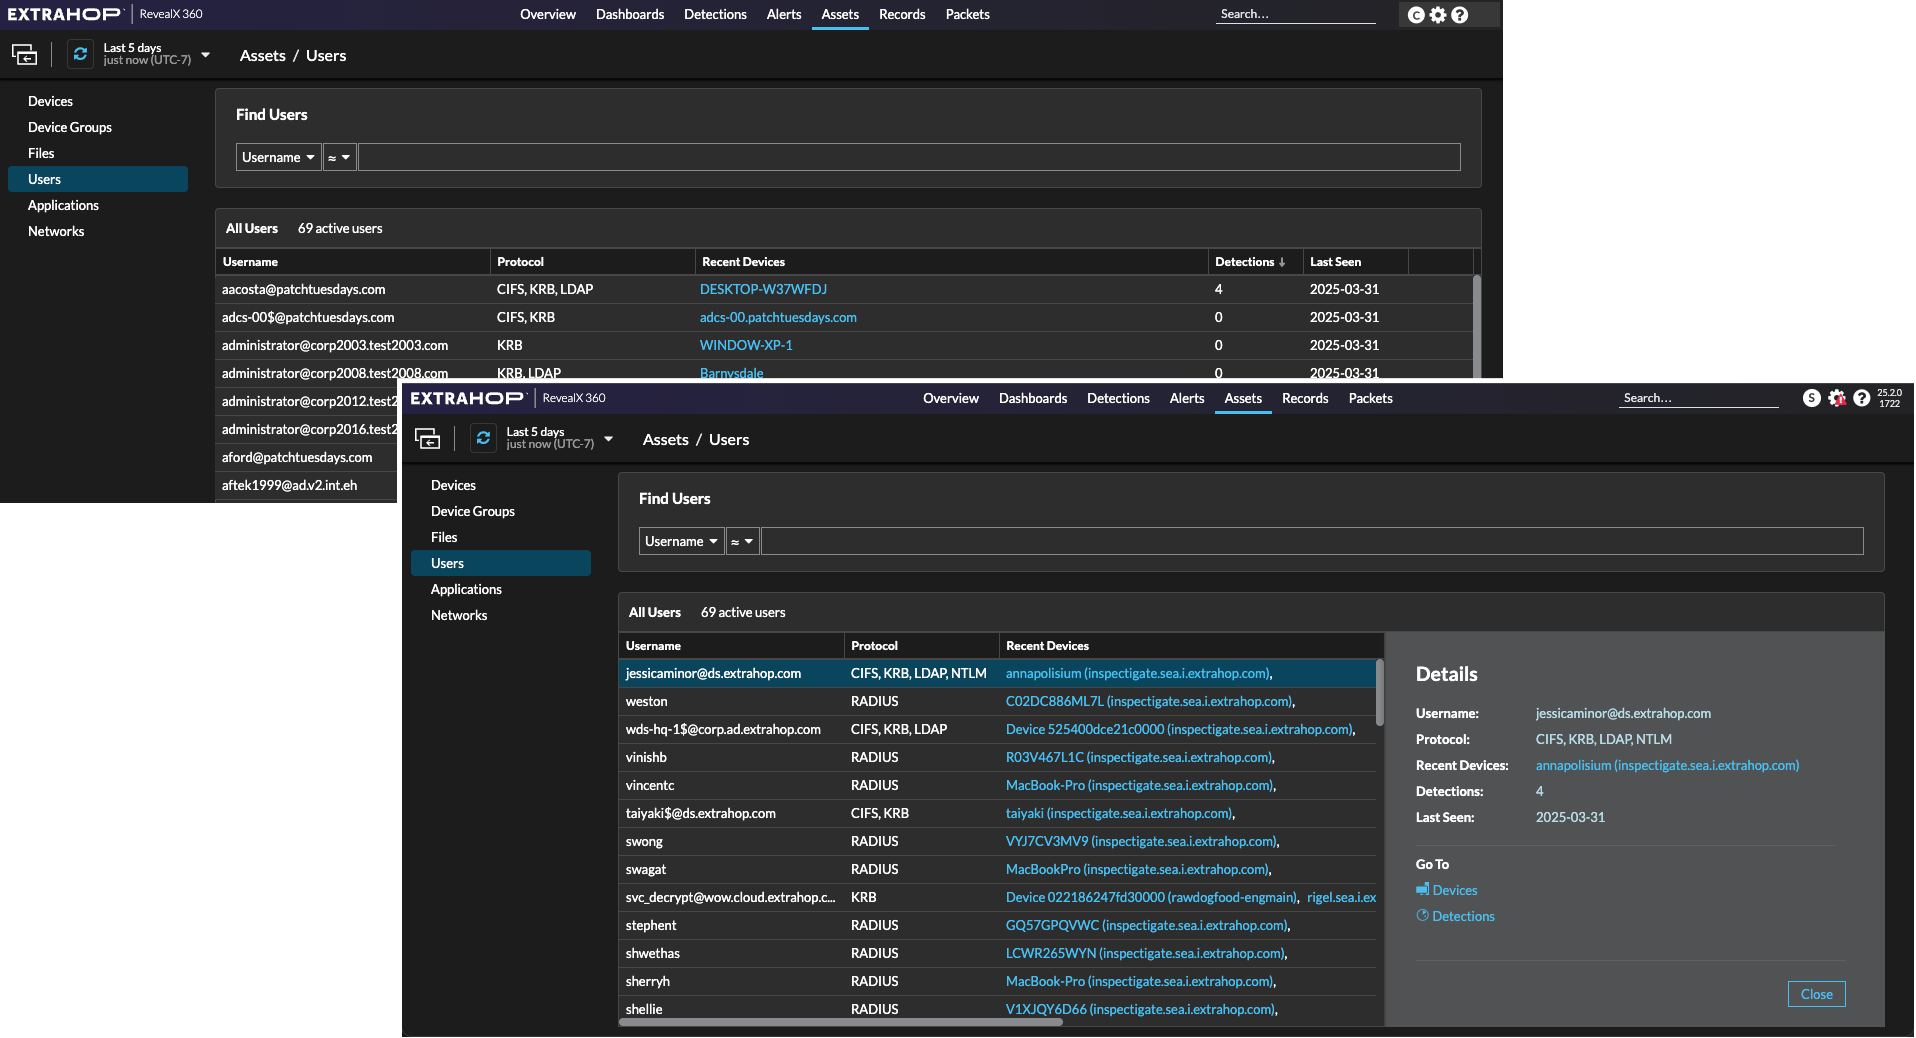
Task: Open the help question-mark icon in the back window
Action: pyautogui.click(x=1460, y=15)
